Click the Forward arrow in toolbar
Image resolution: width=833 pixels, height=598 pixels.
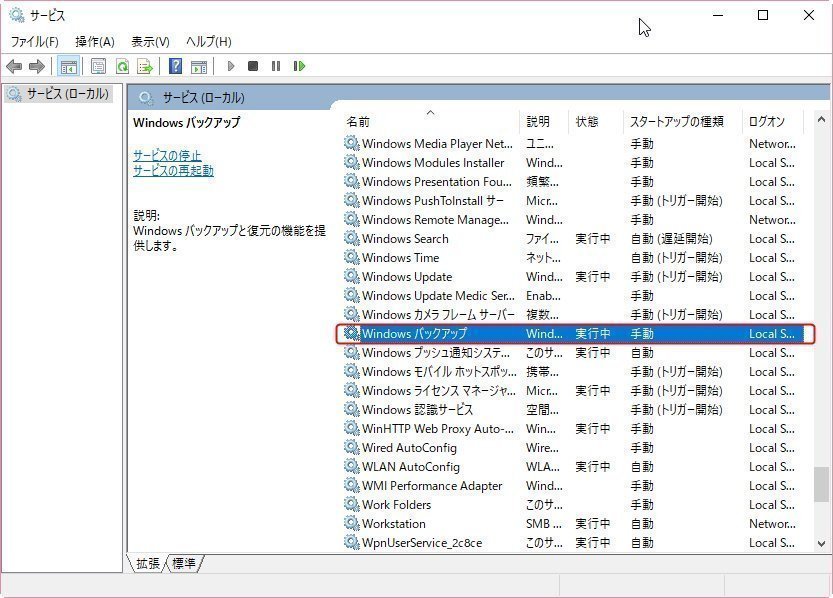(x=37, y=66)
